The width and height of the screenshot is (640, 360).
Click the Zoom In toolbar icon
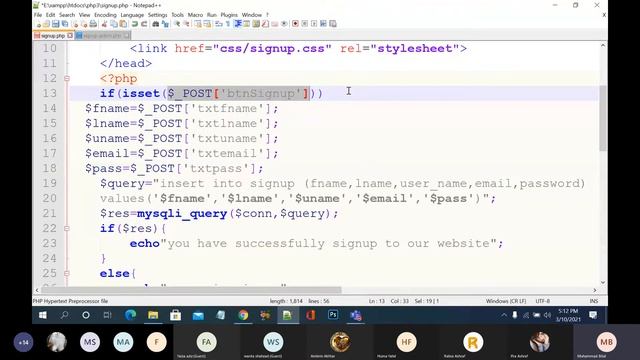coord(177,24)
